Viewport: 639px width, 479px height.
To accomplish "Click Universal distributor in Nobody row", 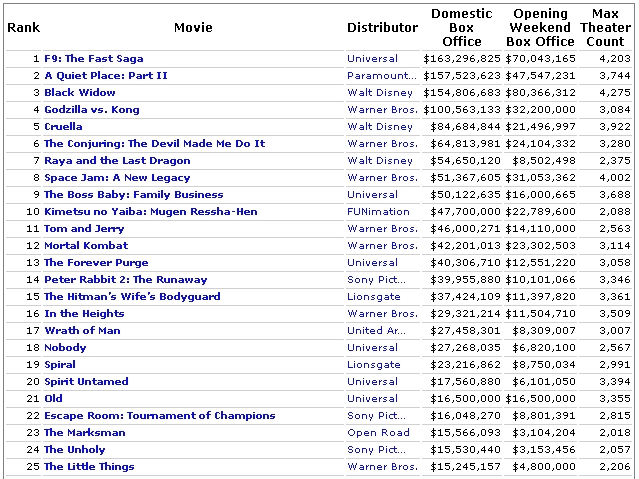I will [372, 348].
